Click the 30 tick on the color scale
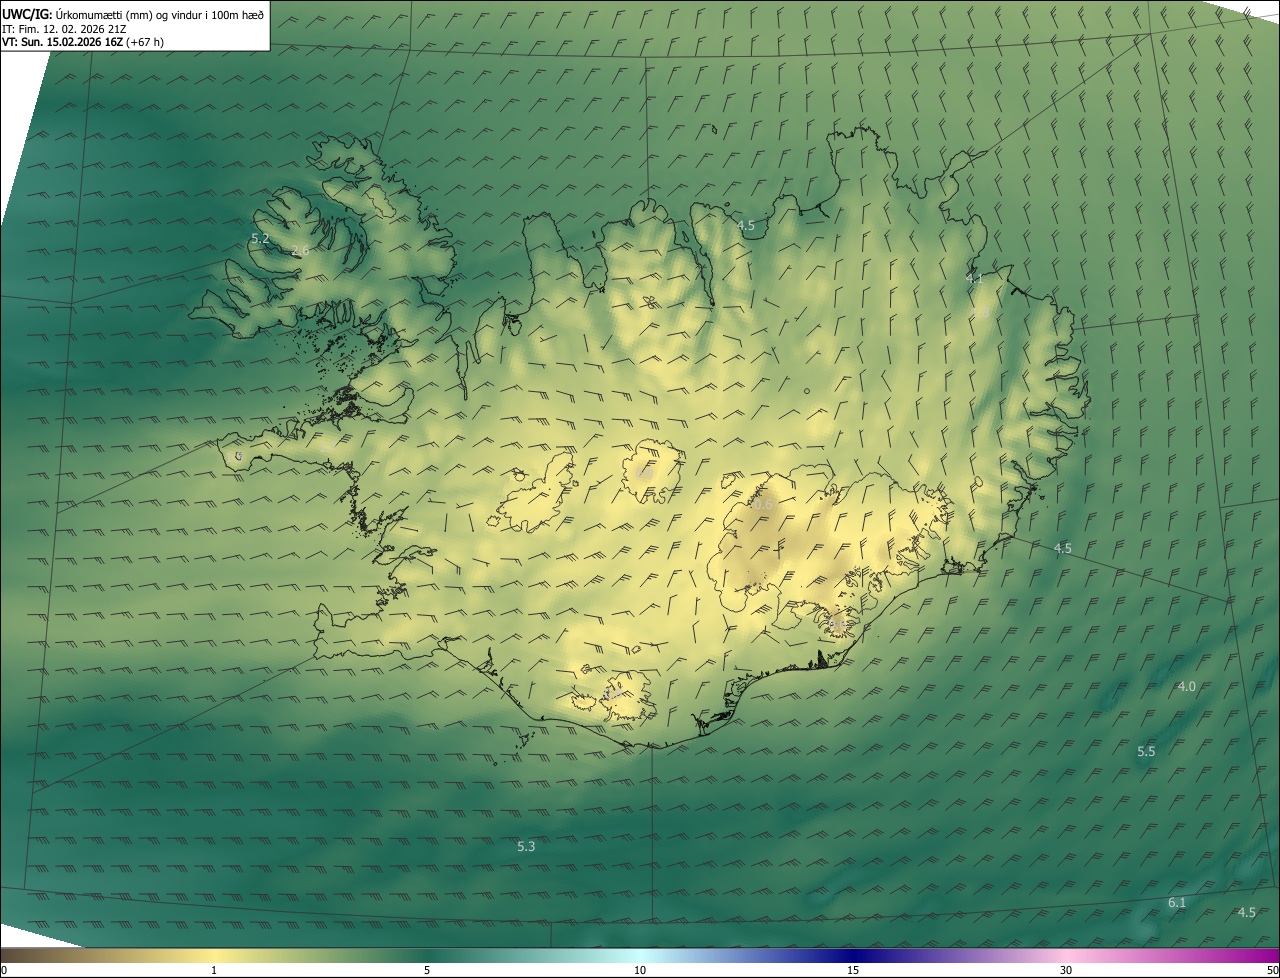1280x978 pixels. 1066,970
